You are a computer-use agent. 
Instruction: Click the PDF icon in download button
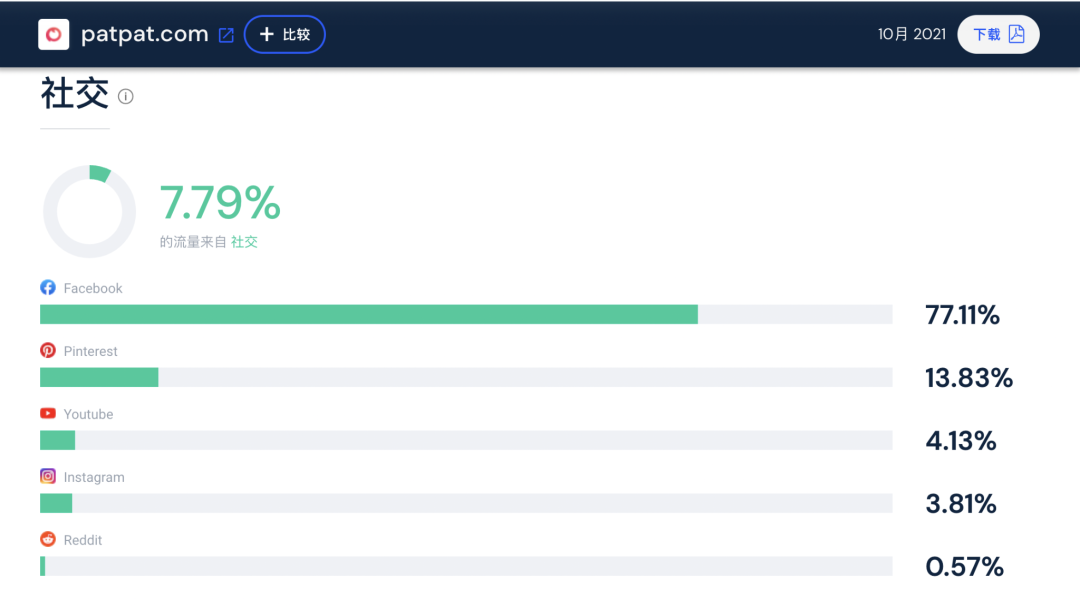(1017, 34)
